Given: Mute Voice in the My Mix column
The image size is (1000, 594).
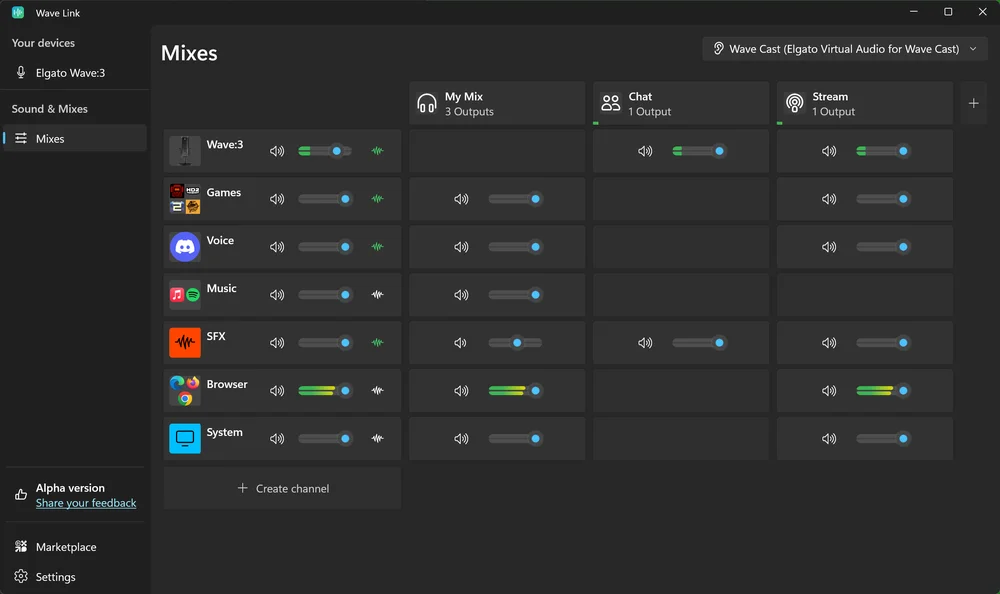Looking at the screenshot, I should click(x=461, y=247).
